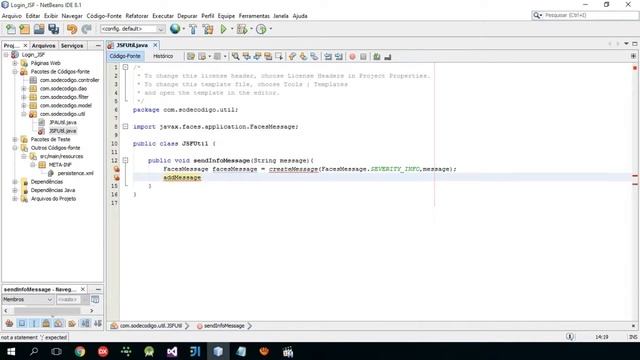
Task: Open the Membros dropdown in Navigator
Action: click(x=28, y=300)
